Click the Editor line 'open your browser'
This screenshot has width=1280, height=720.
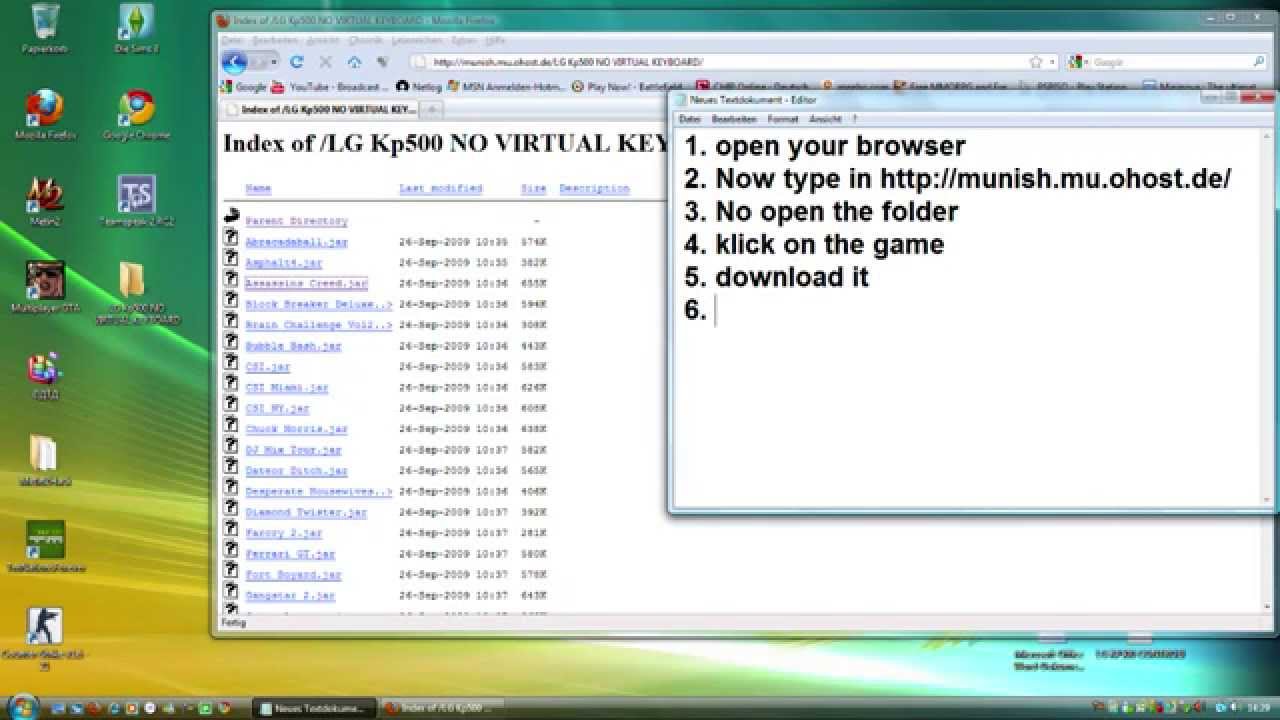[840, 146]
